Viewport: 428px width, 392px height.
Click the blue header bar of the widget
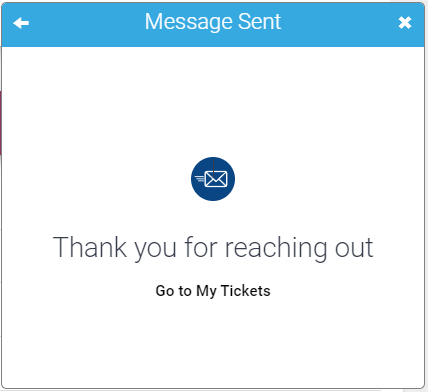tap(213, 25)
